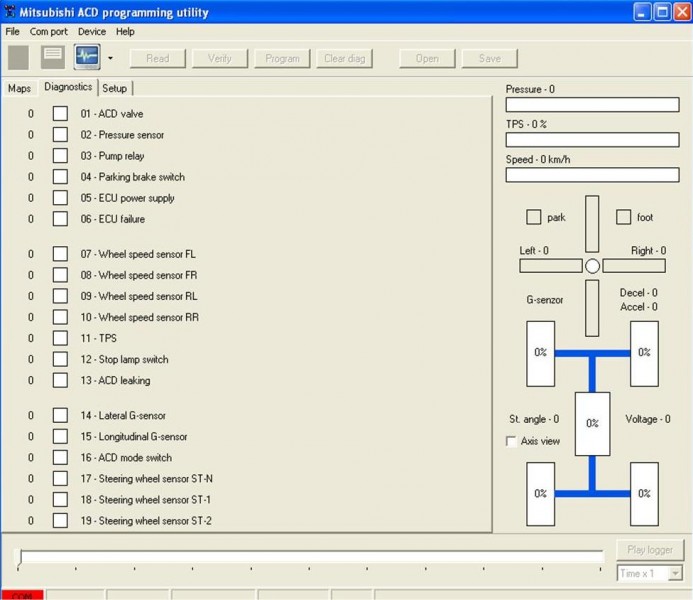693x600 pixels.
Task: Toggle the 11 - TPS checkbox
Action: pos(60,338)
